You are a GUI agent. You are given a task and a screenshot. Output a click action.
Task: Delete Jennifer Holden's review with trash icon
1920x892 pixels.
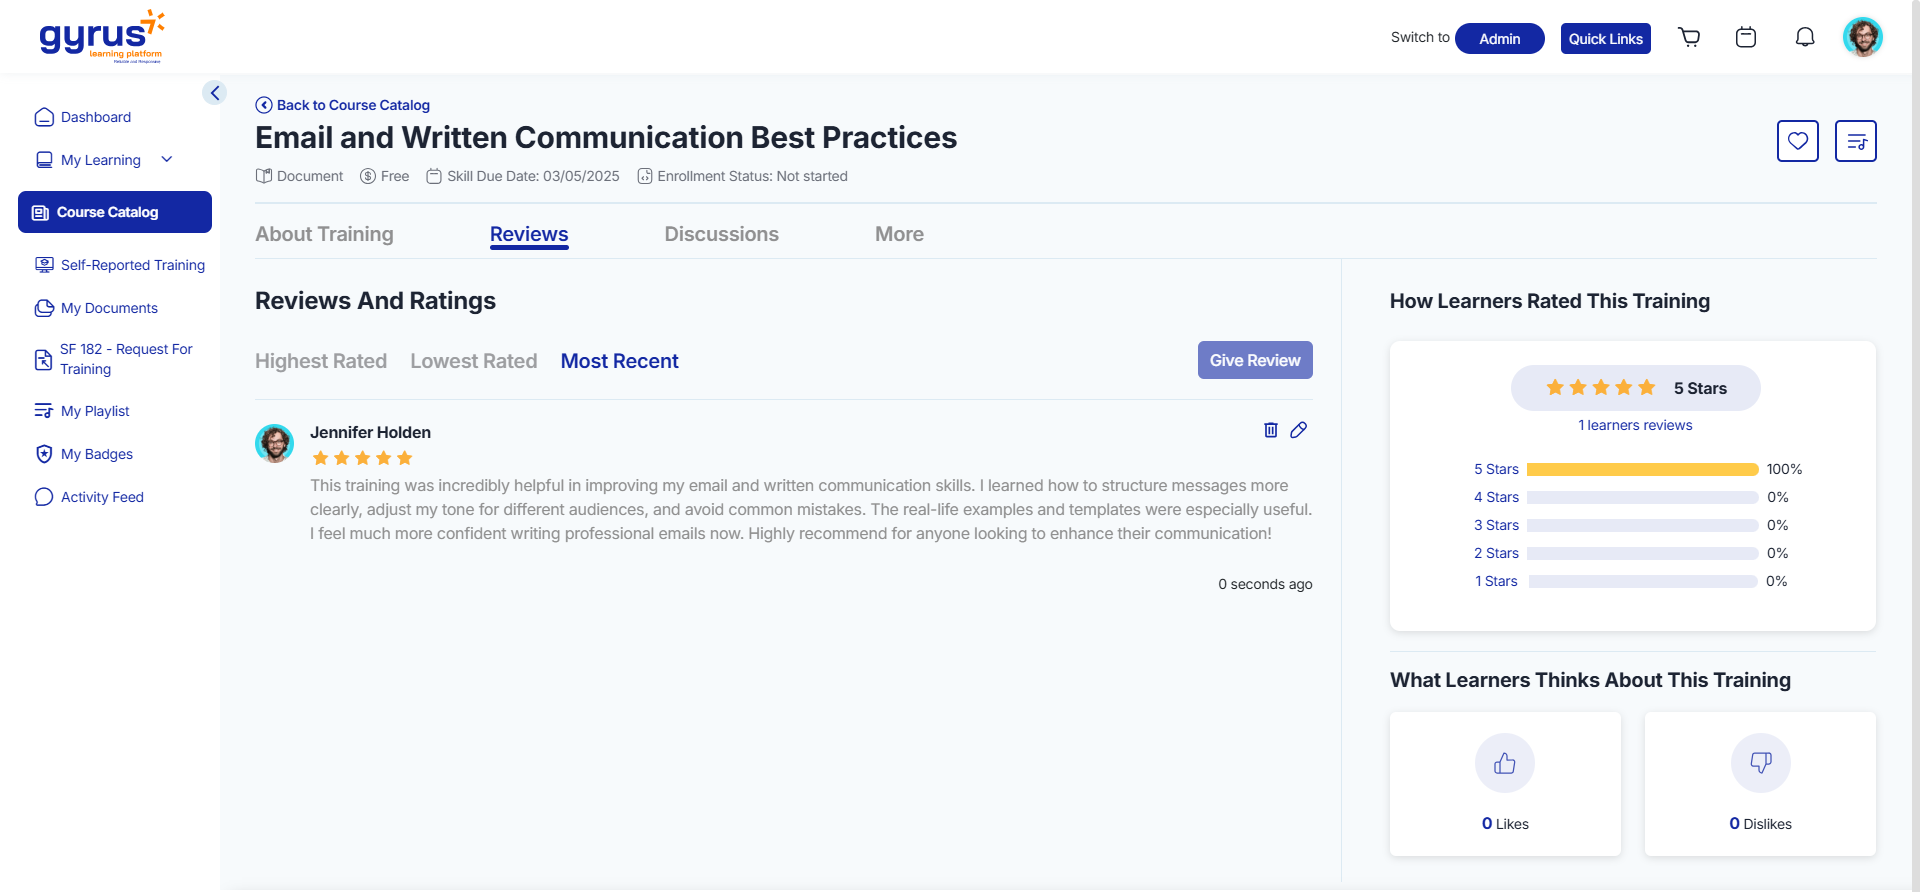1270,430
